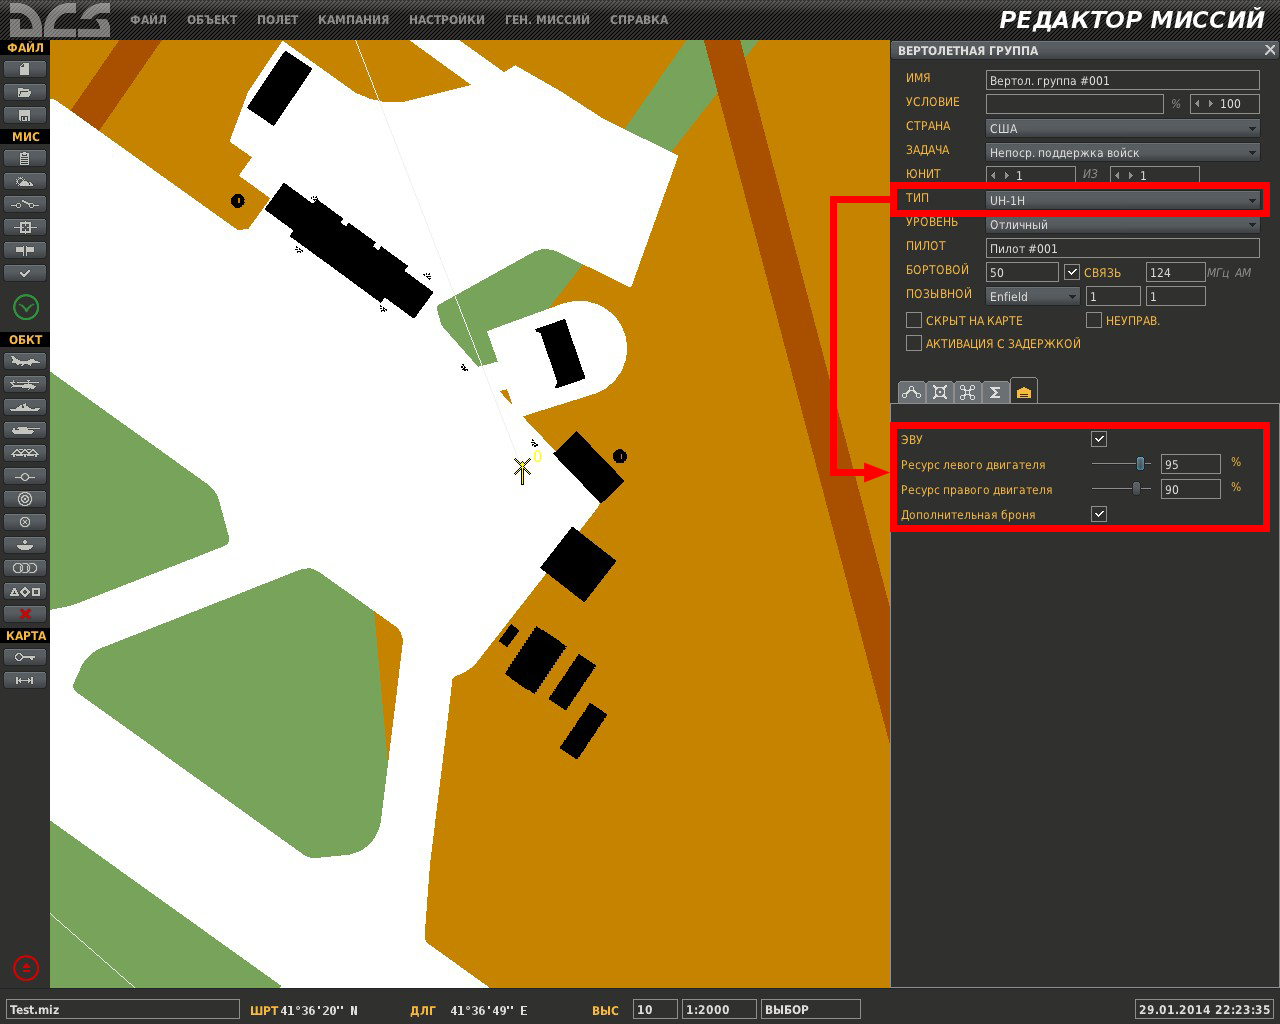Adjust the Ресурс левого двигателя slider
The image size is (1280, 1024).
click(1140, 464)
